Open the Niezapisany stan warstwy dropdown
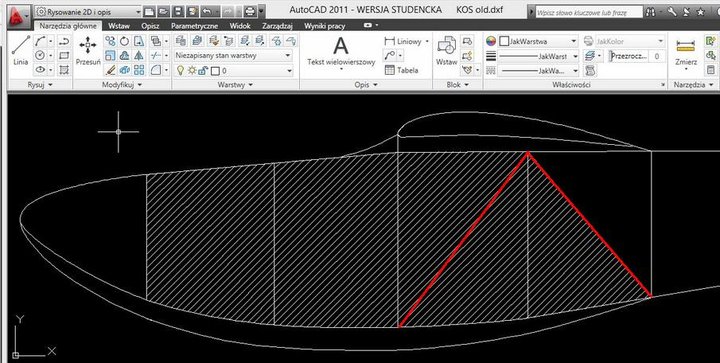The height and width of the screenshot is (363, 720). 233,56
